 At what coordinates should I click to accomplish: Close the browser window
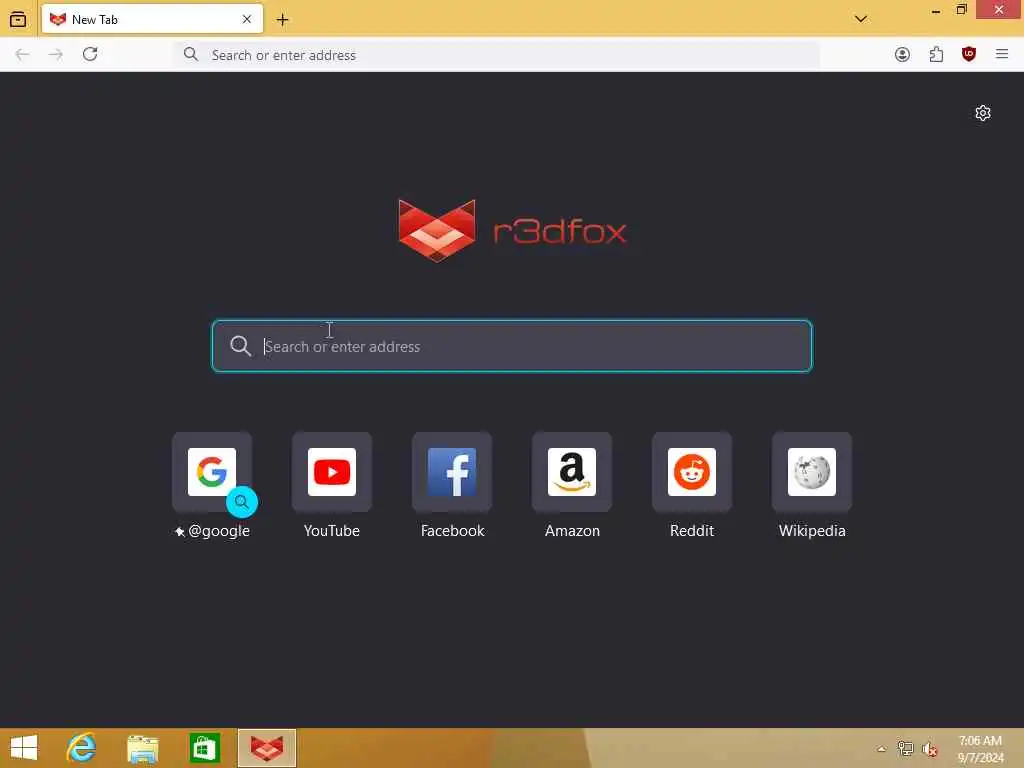999,10
